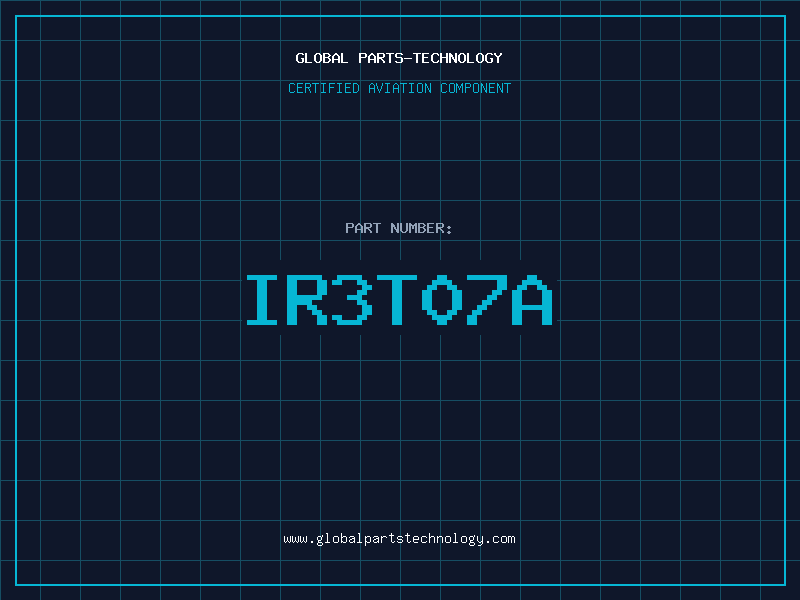Click the word PART in the label
800x600 pixels.
pyautogui.click(x=363, y=228)
